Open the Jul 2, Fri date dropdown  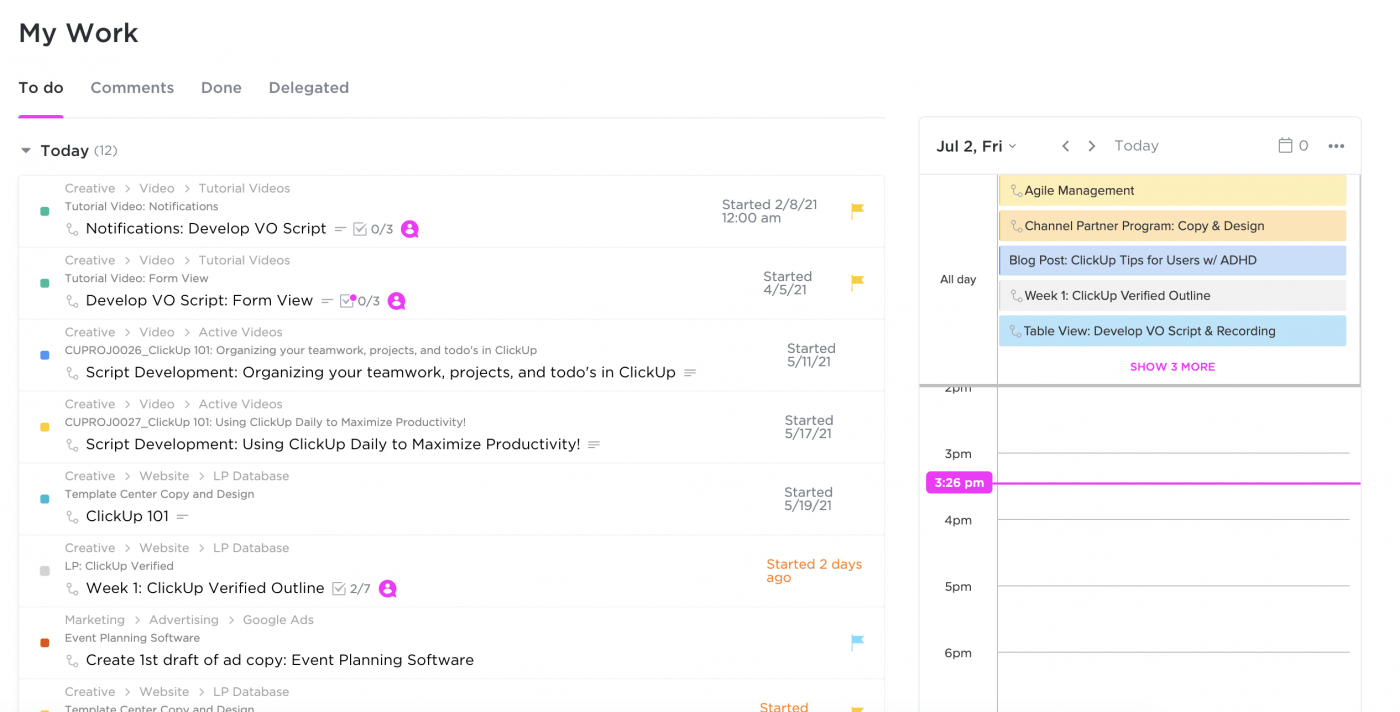[x=976, y=146]
